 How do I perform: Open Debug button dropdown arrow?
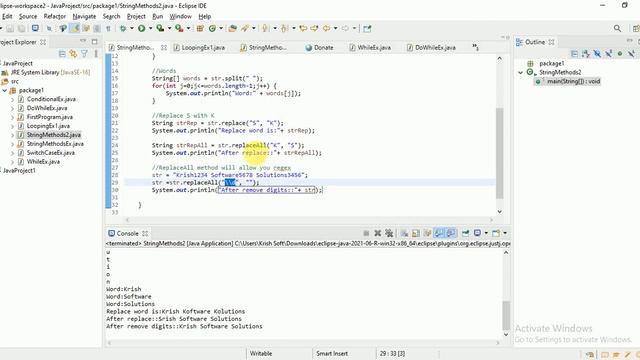click(131, 28)
